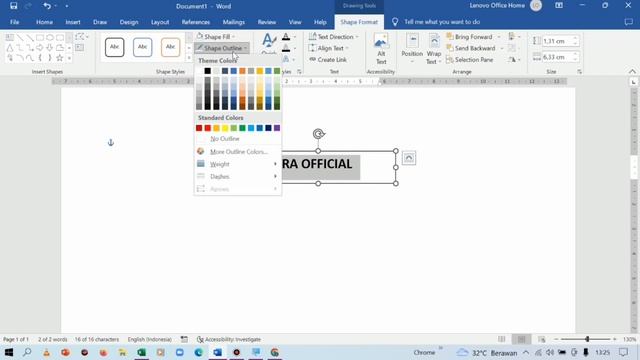This screenshot has width=640, height=360.
Task: Expand the Dashes submenu
Action: [x=238, y=176]
